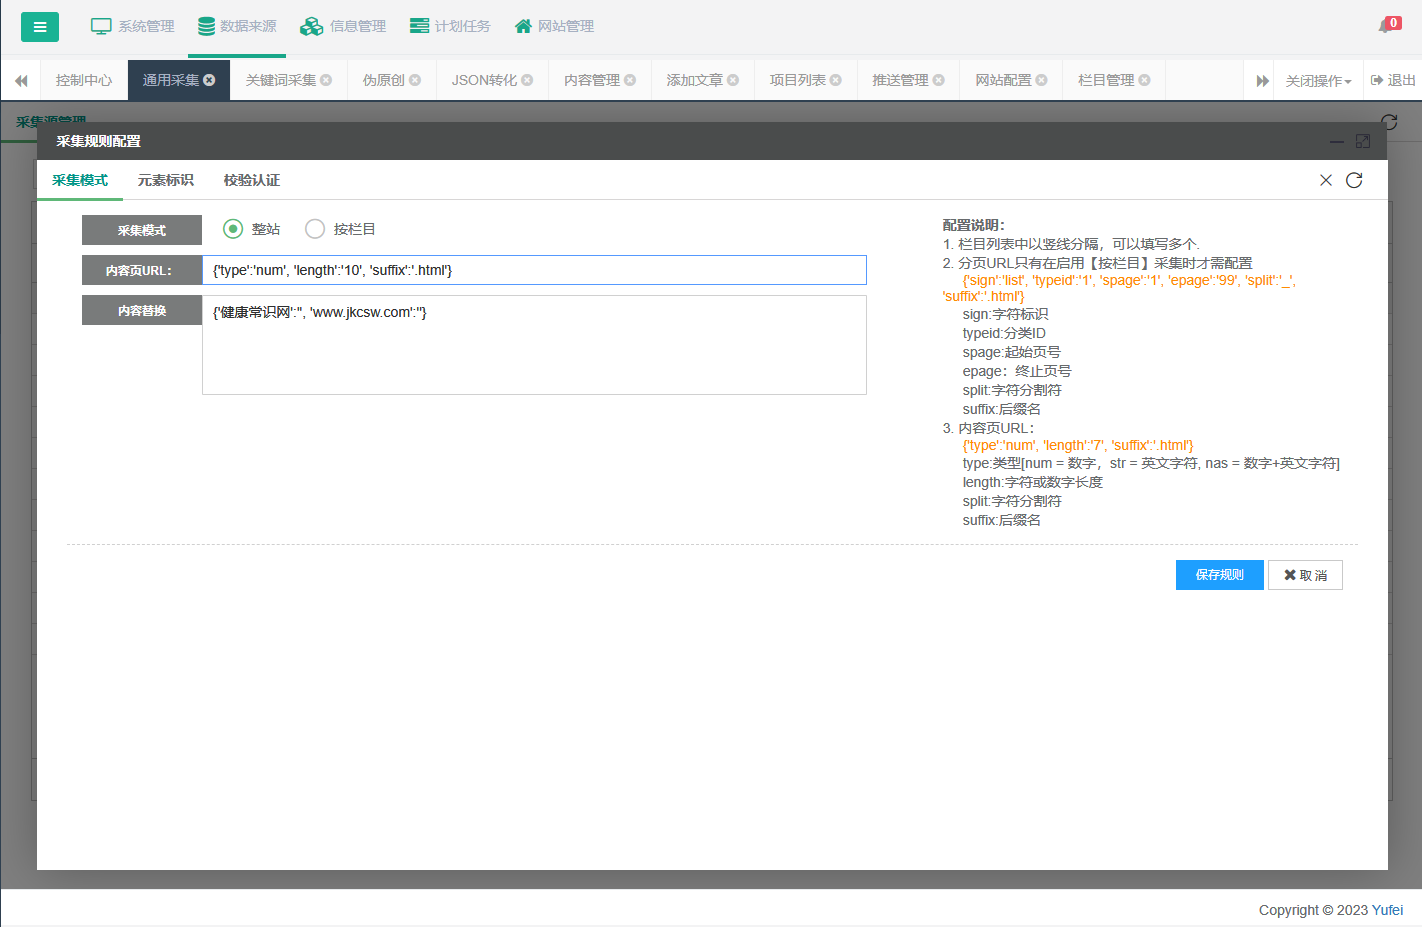Click the dialog refresh icon
The height and width of the screenshot is (927, 1422).
1354,180
